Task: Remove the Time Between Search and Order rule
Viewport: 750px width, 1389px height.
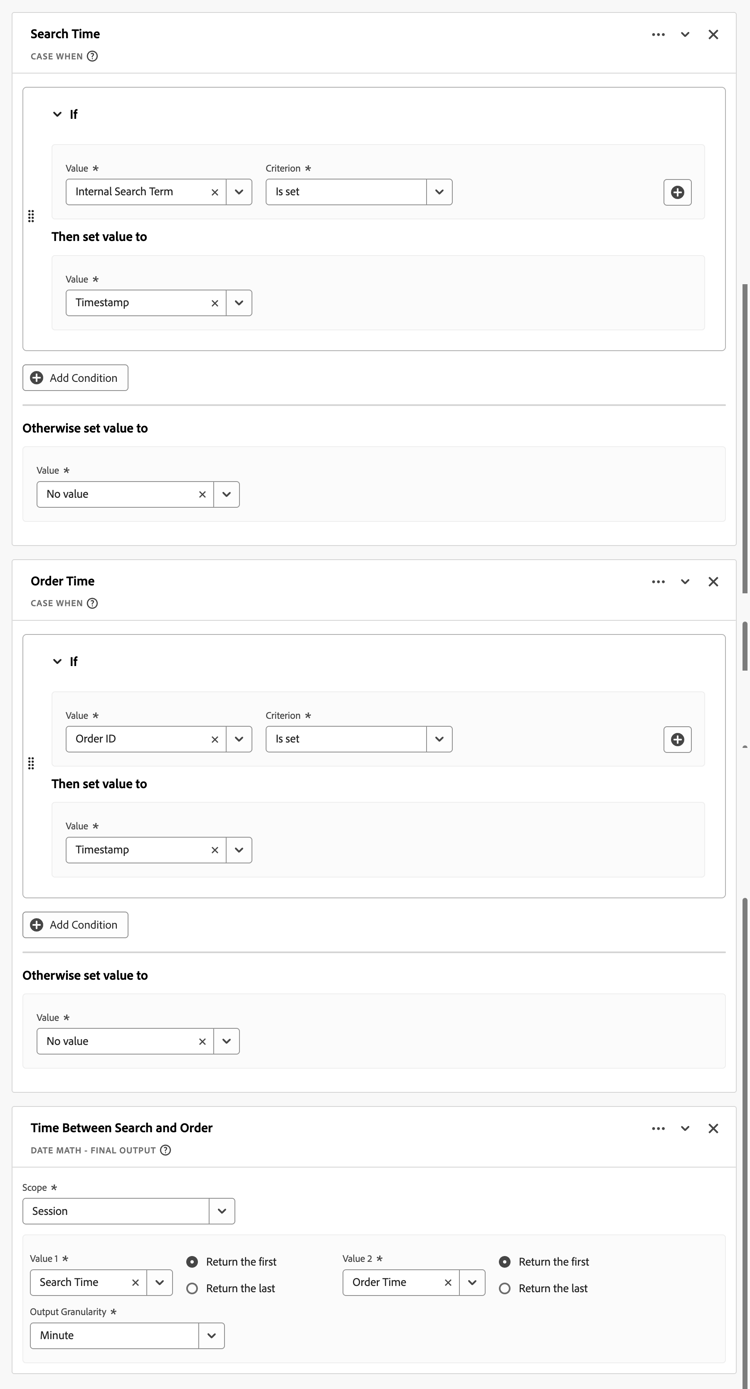Action: tap(713, 1128)
